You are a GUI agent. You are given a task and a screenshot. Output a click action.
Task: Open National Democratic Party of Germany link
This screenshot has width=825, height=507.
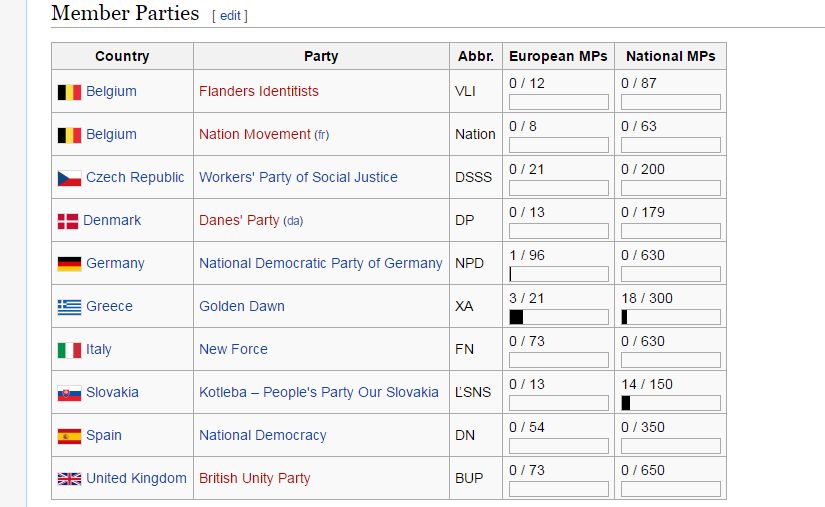click(x=320, y=263)
